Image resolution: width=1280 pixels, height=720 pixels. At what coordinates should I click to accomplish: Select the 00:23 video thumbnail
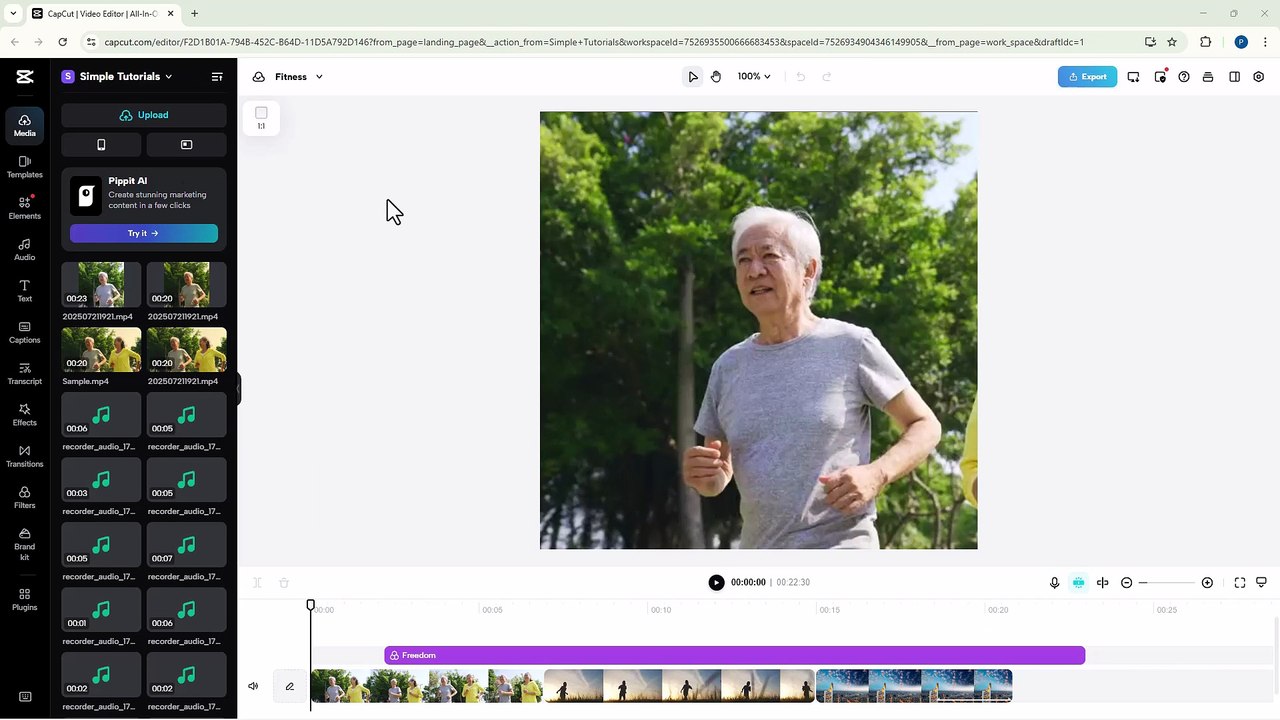pos(101,285)
